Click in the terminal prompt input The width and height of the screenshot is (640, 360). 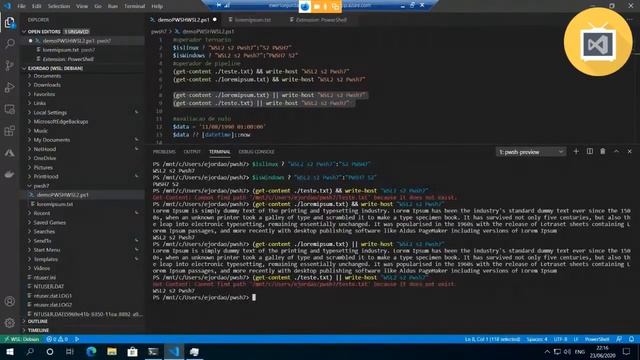click(254, 298)
